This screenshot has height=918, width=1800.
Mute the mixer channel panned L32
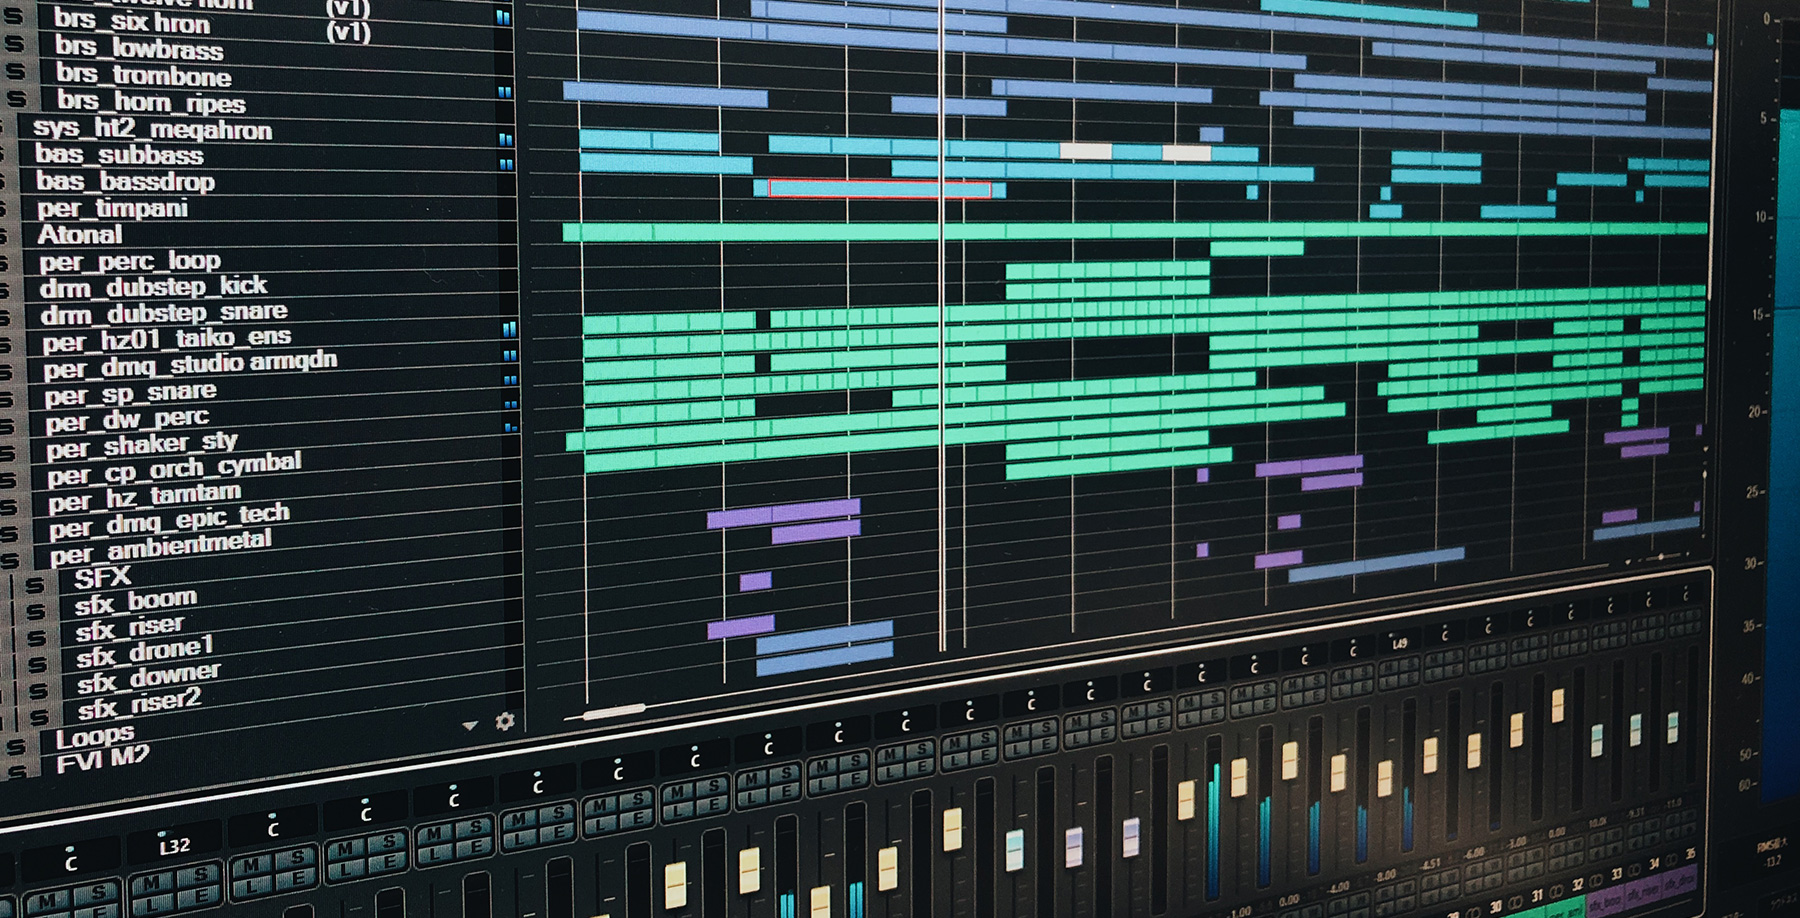(x=151, y=885)
